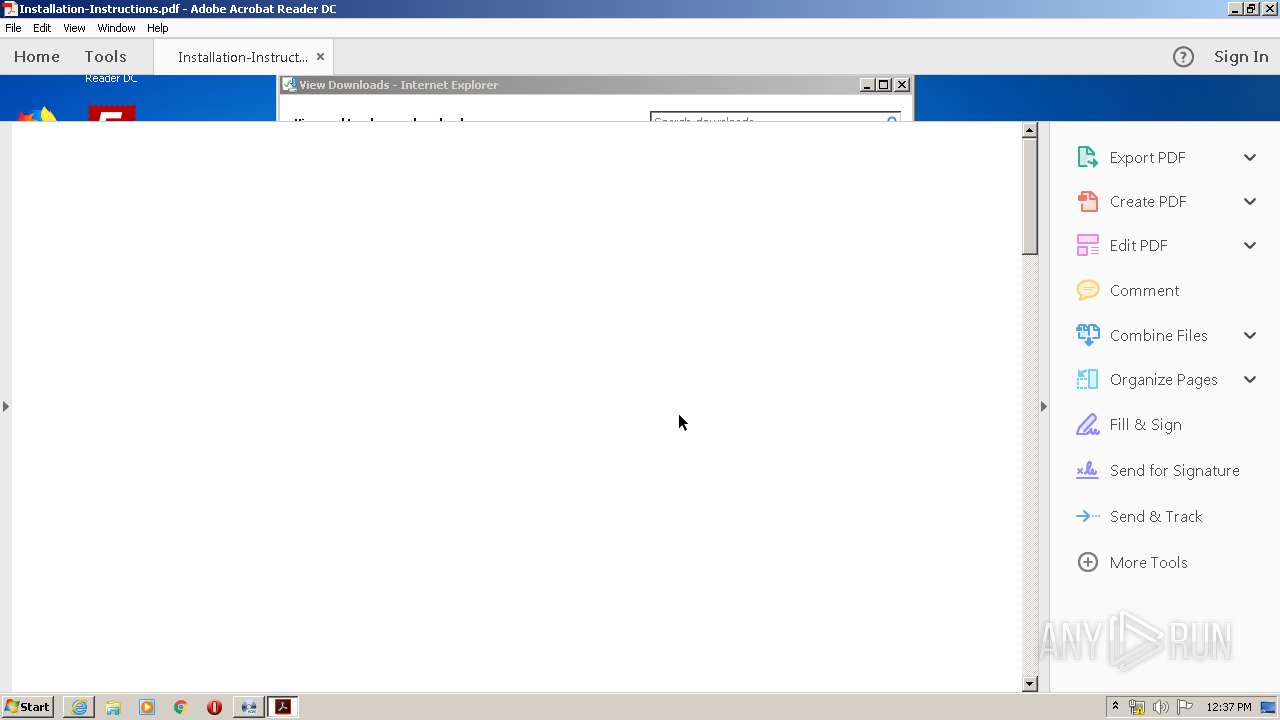Click the volume speaker tray icon

pyautogui.click(x=1161, y=707)
